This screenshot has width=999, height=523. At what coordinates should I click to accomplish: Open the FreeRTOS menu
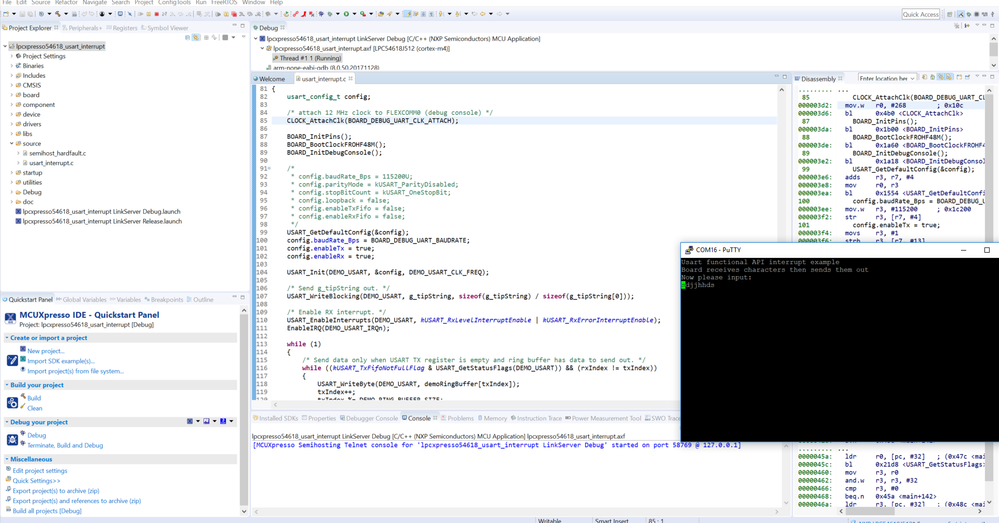(224, 3)
